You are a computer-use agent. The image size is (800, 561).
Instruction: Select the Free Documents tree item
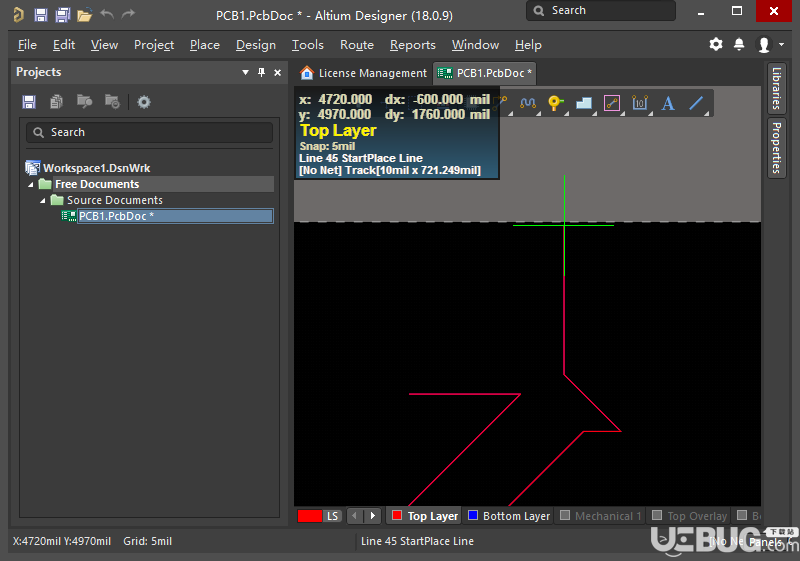97,184
